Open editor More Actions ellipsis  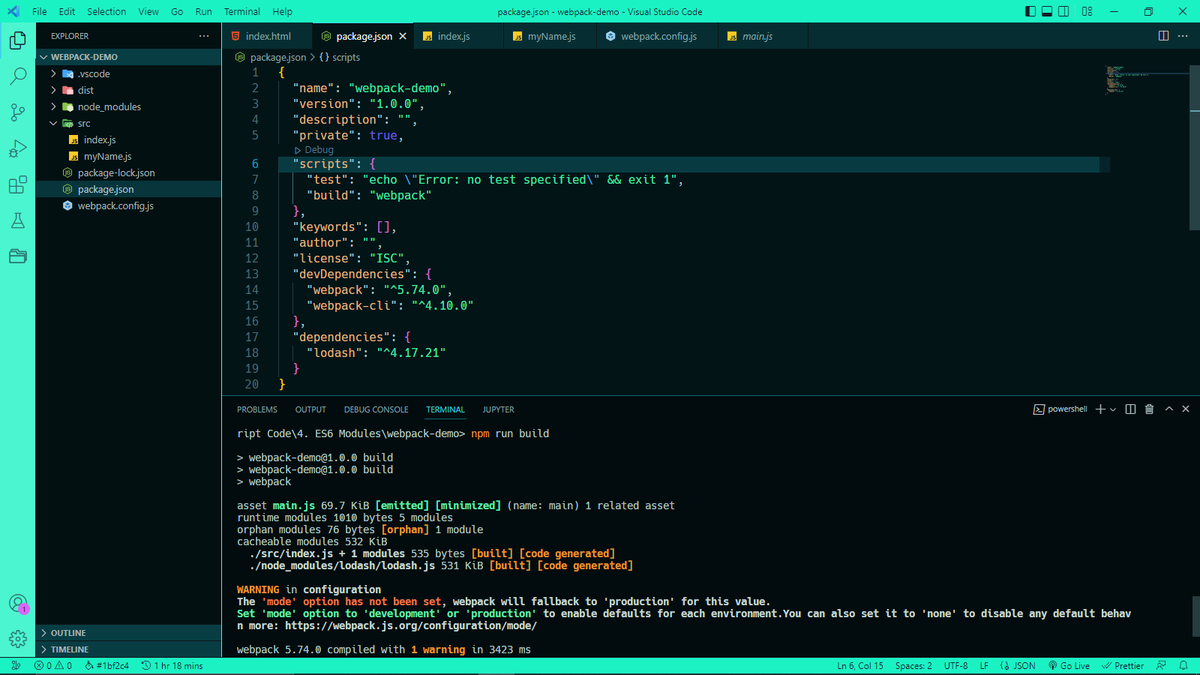1184,36
